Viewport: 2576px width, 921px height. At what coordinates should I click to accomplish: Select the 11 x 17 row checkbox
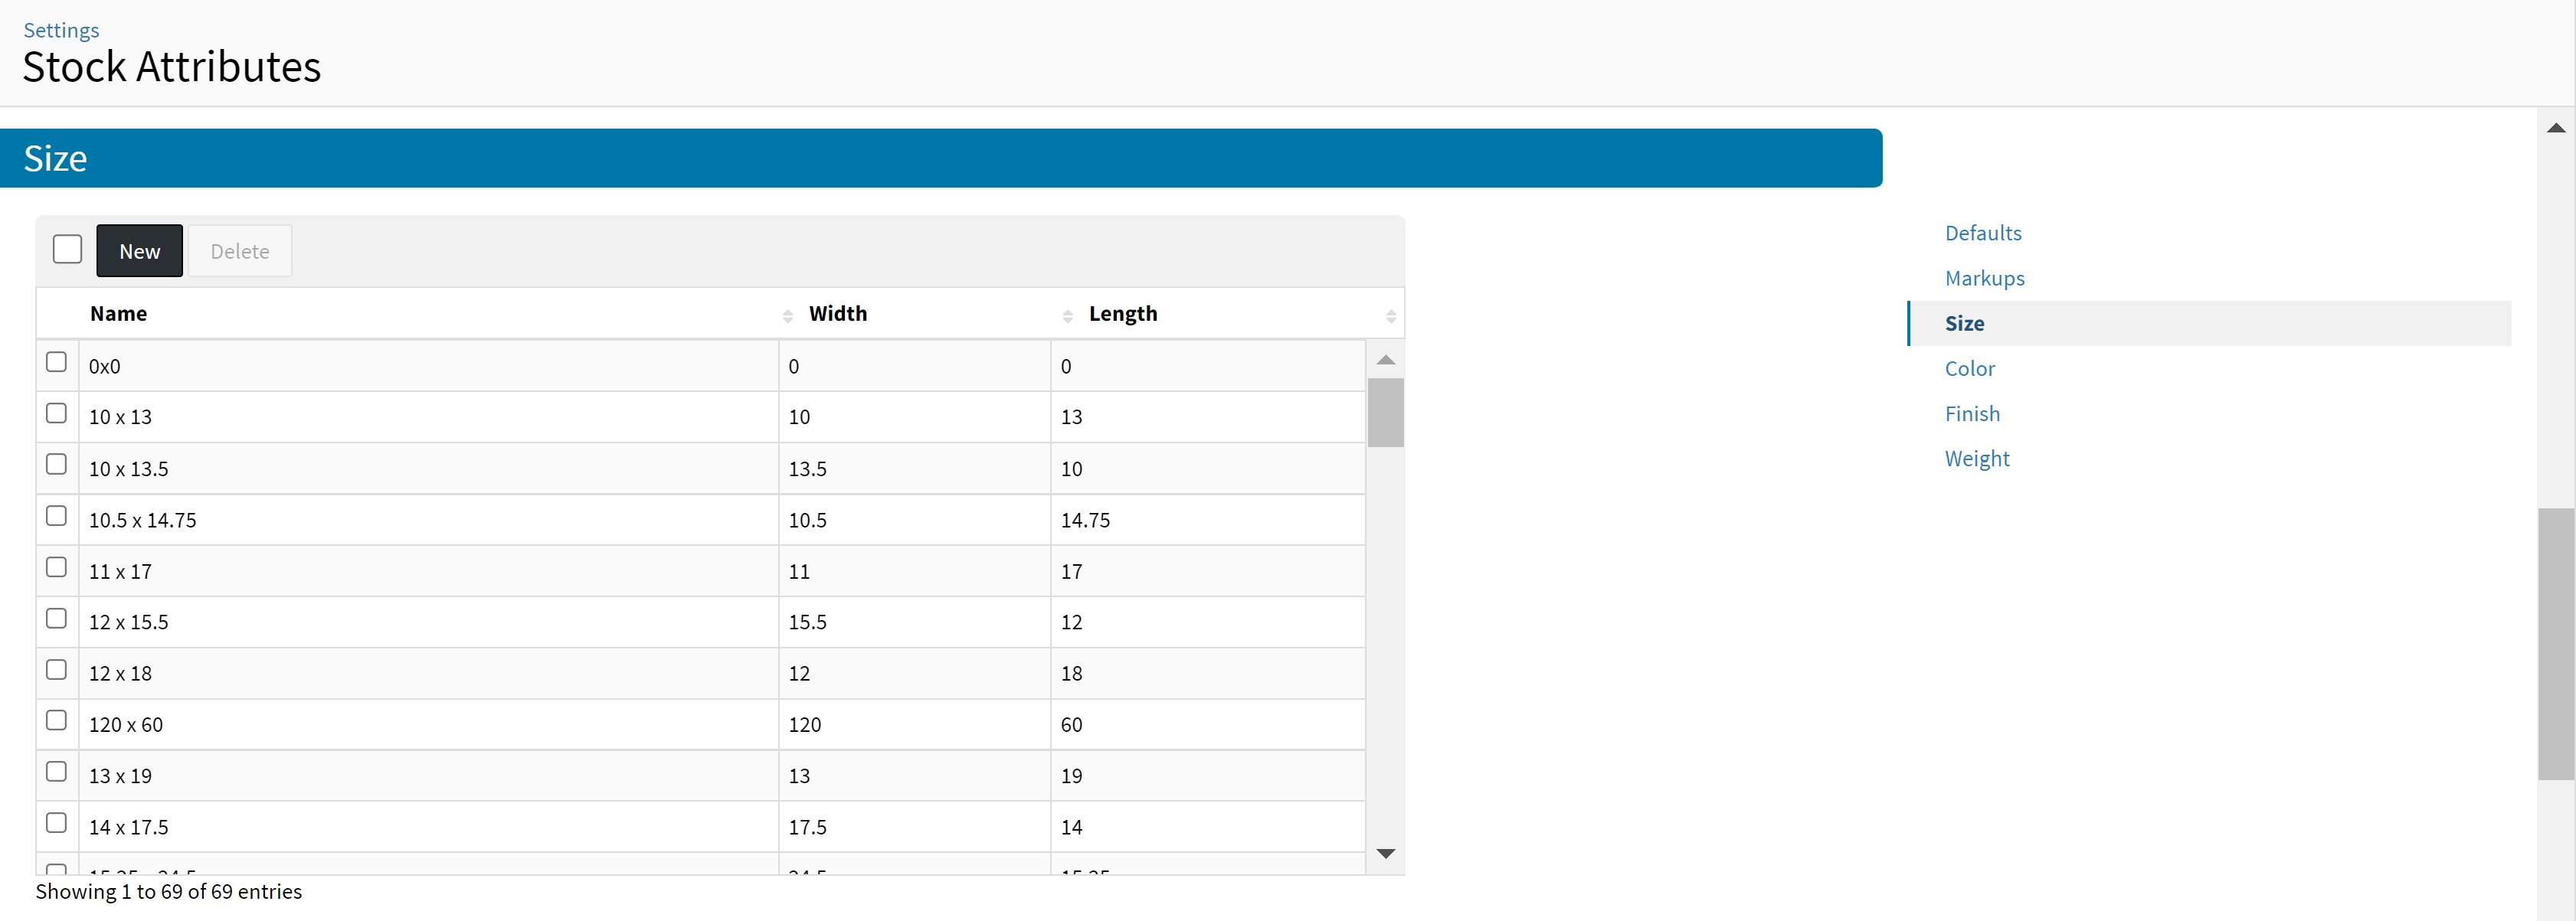click(57, 567)
